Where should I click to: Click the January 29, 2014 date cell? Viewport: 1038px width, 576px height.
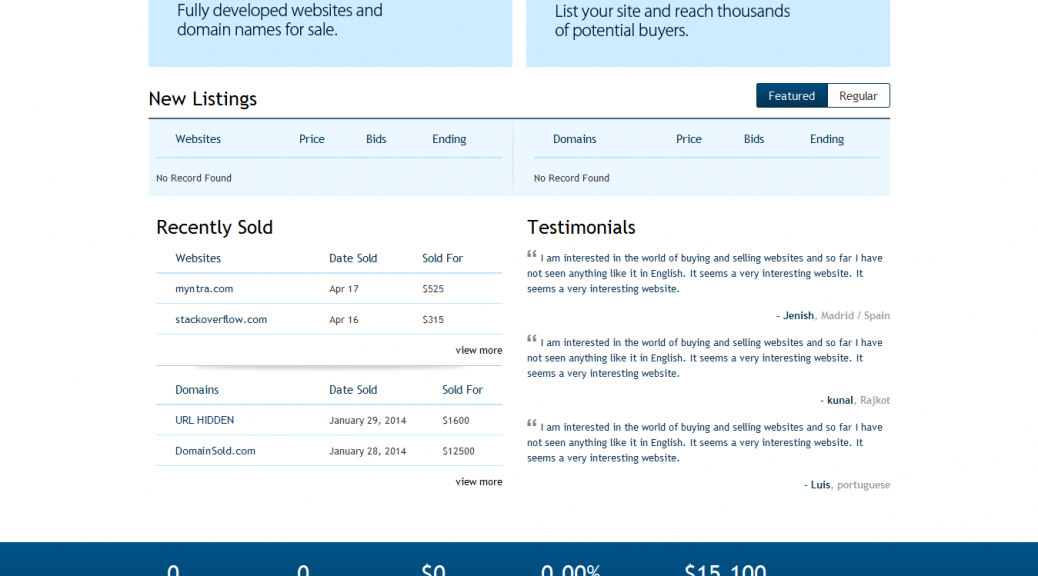pos(367,420)
